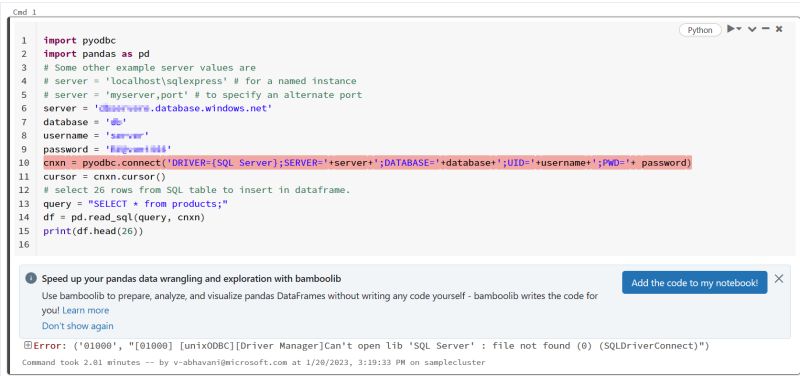Image resolution: width=800 pixels, height=376 pixels.
Task: Click the bamboolib banner heading text
Action: [191, 279]
